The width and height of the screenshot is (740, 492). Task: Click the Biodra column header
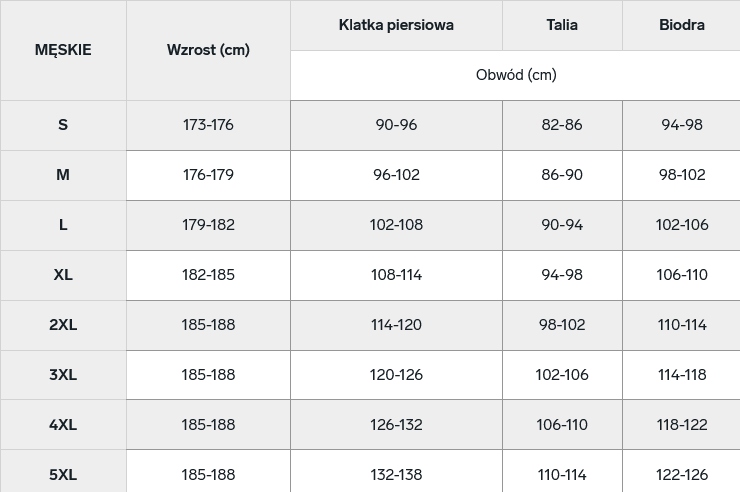(x=682, y=25)
